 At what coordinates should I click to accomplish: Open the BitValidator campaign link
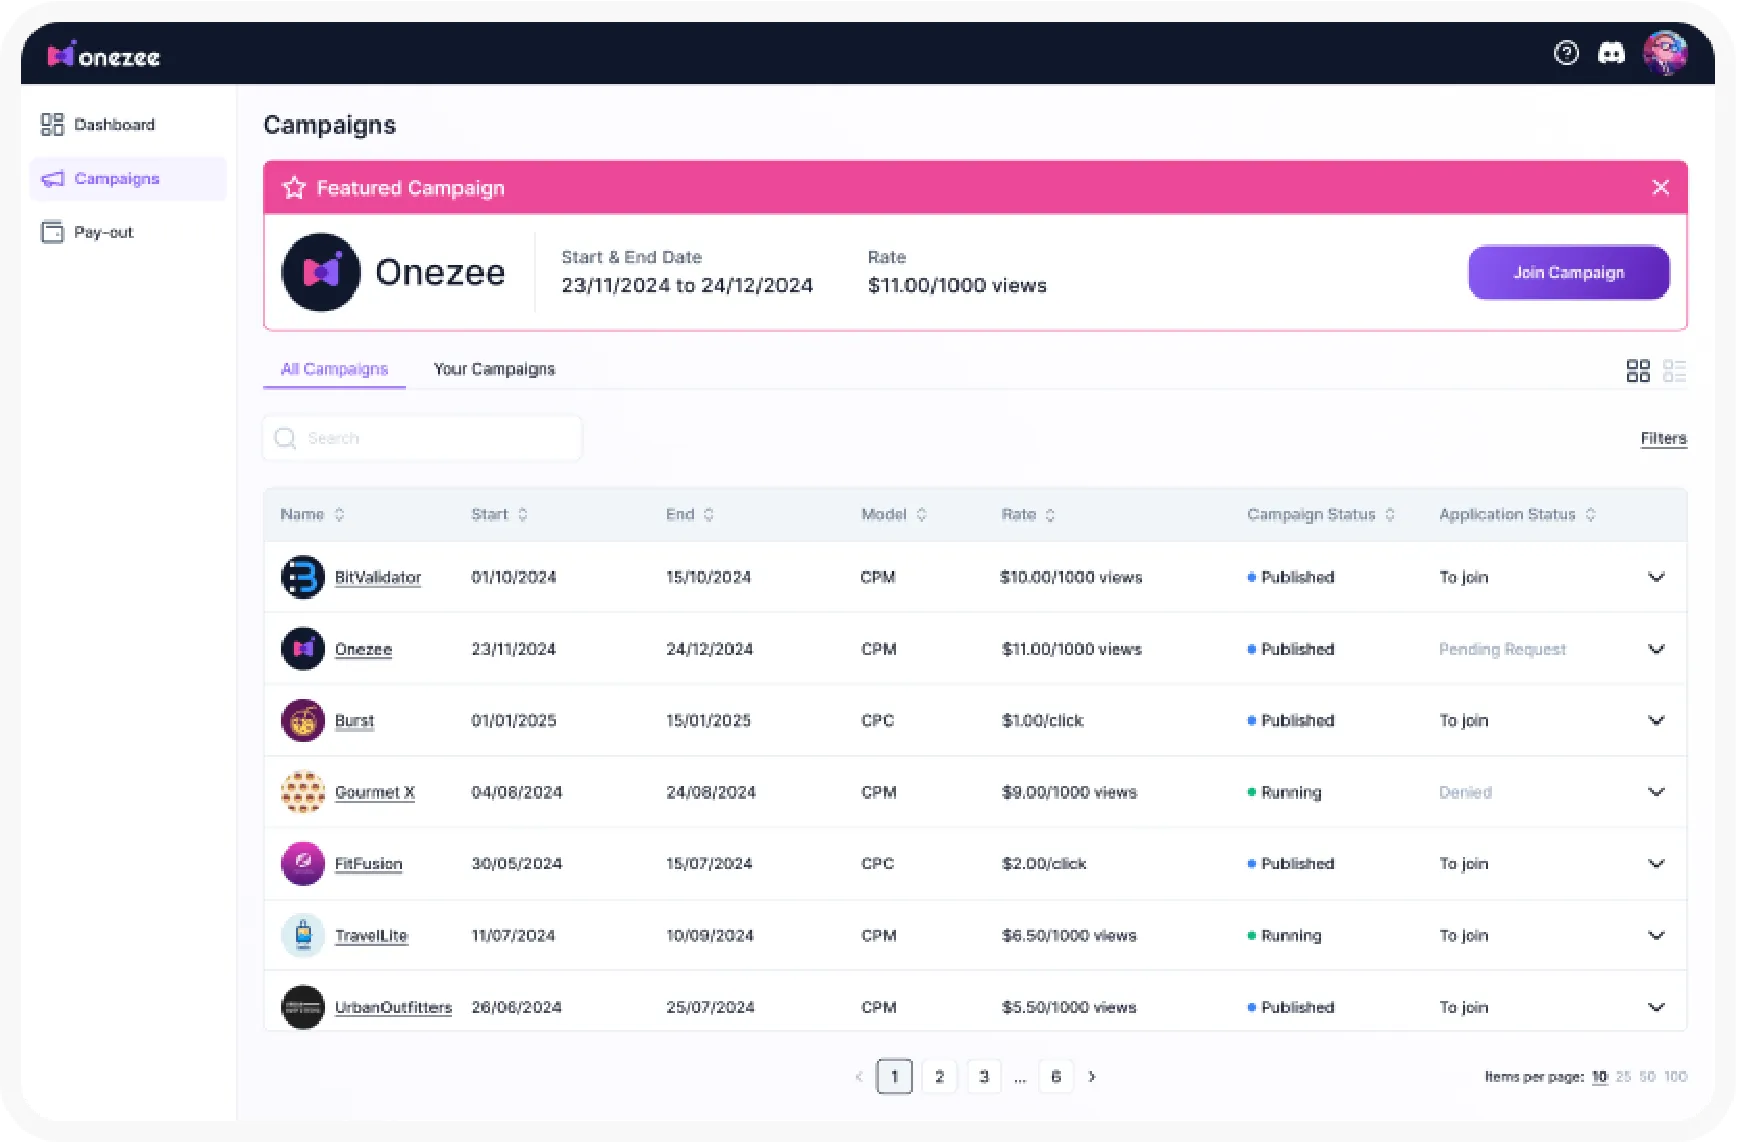[x=378, y=577]
